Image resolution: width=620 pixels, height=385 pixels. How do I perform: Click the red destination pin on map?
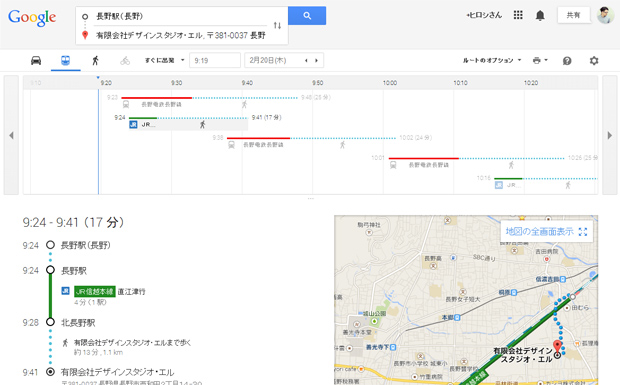pyautogui.click(x=557, y=346)
